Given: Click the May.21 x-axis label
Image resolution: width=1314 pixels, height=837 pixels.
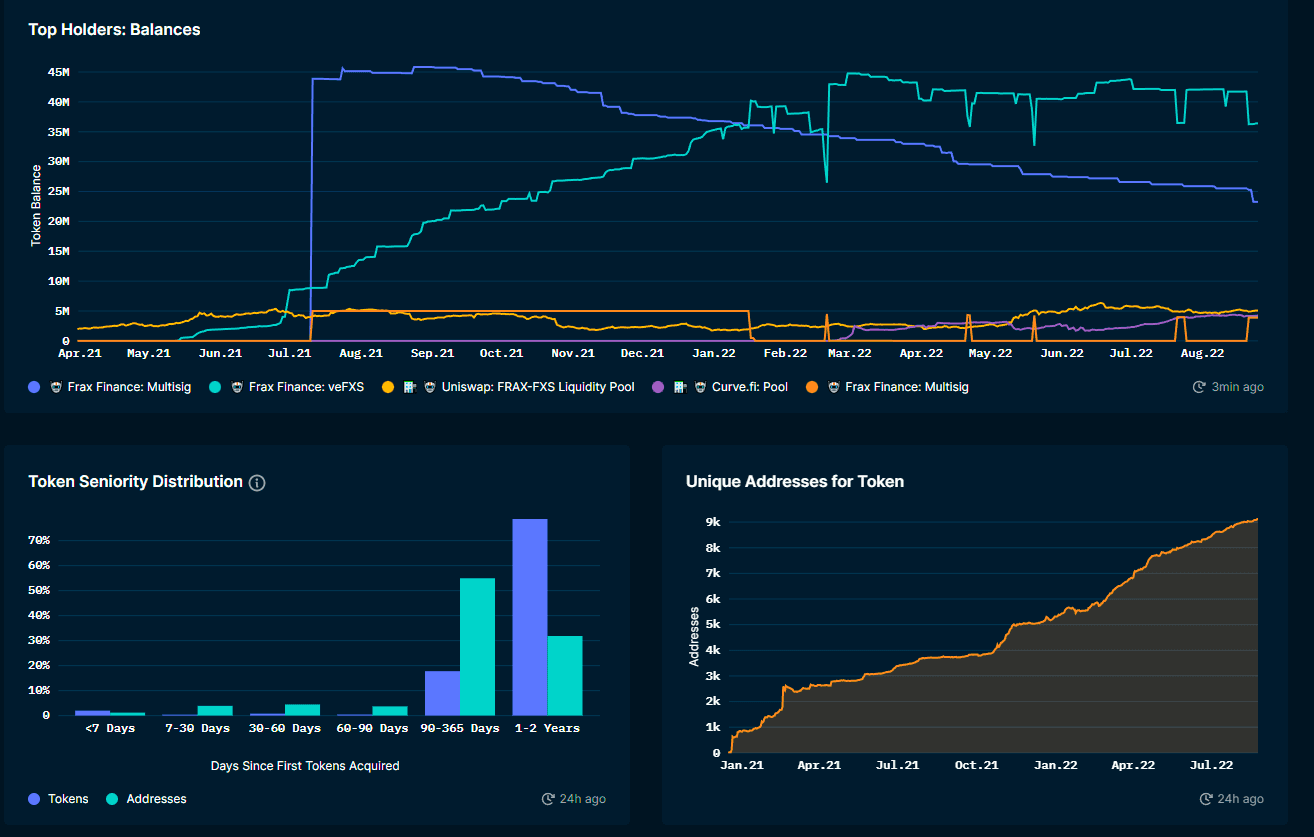Looking at the screenshot, I should [149, 353].
